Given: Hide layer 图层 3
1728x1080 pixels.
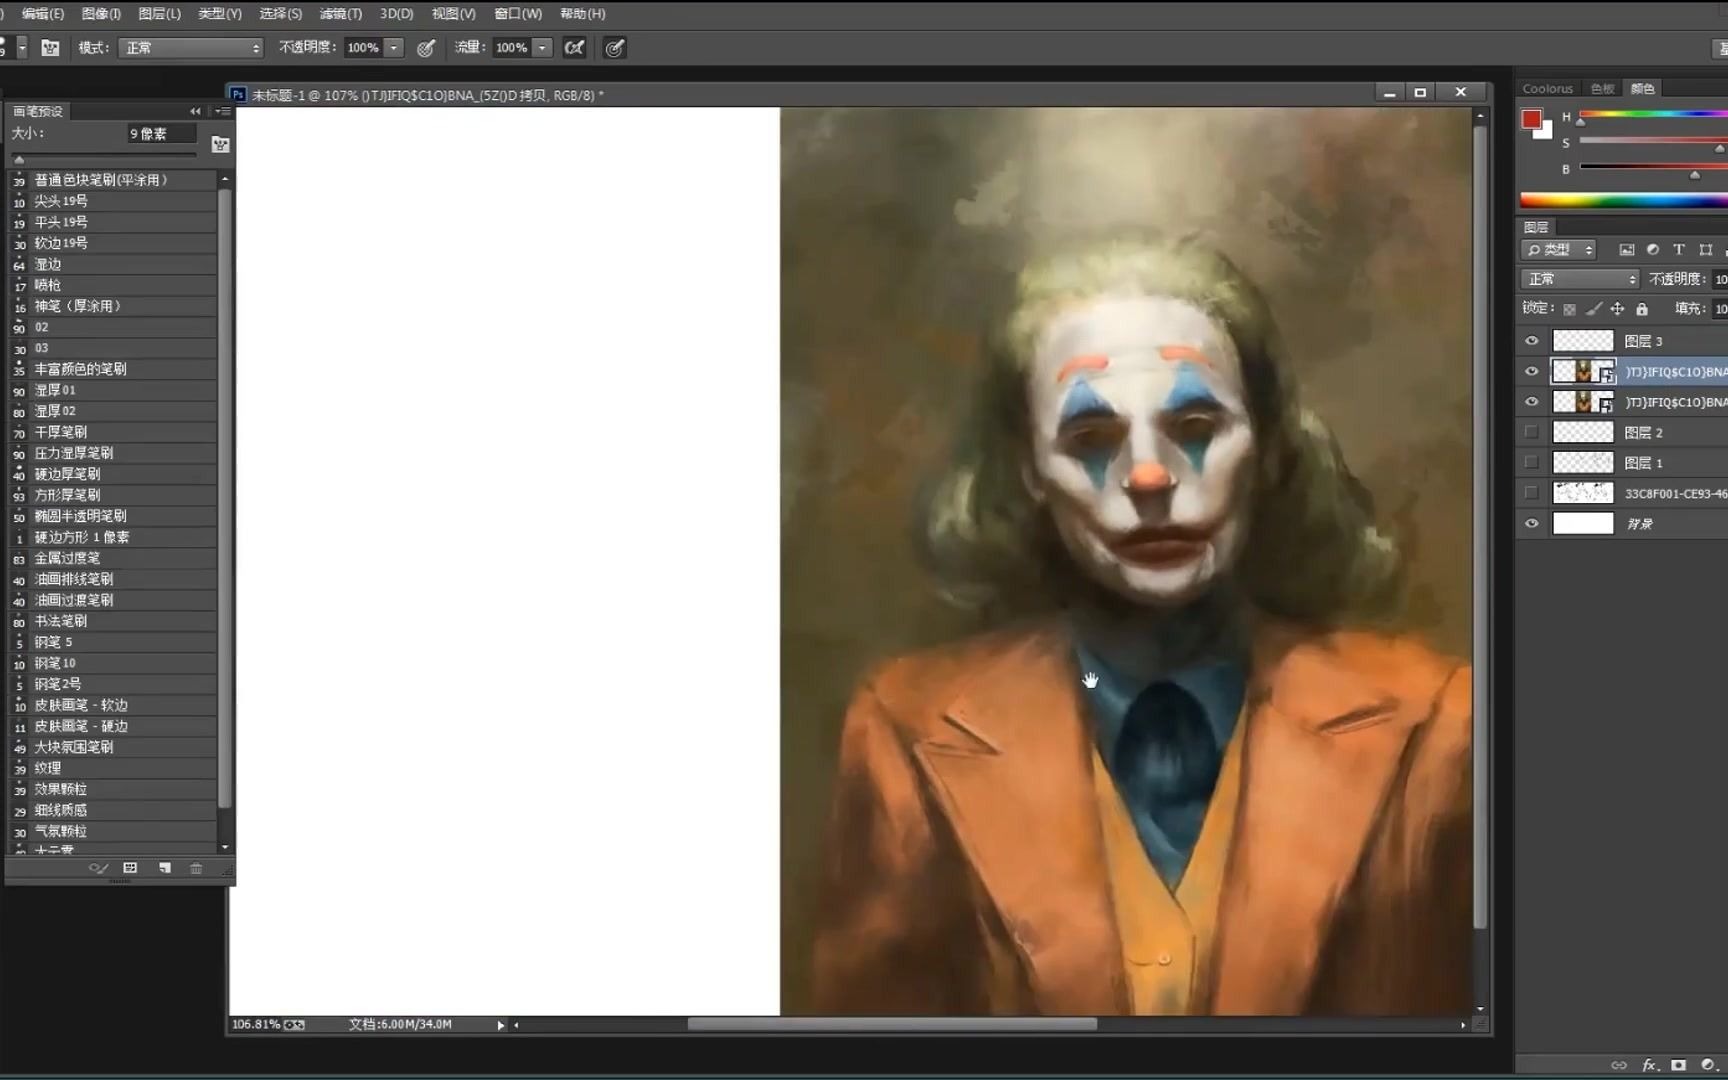Looking at the screenshot, I should tap(1531, 341).
